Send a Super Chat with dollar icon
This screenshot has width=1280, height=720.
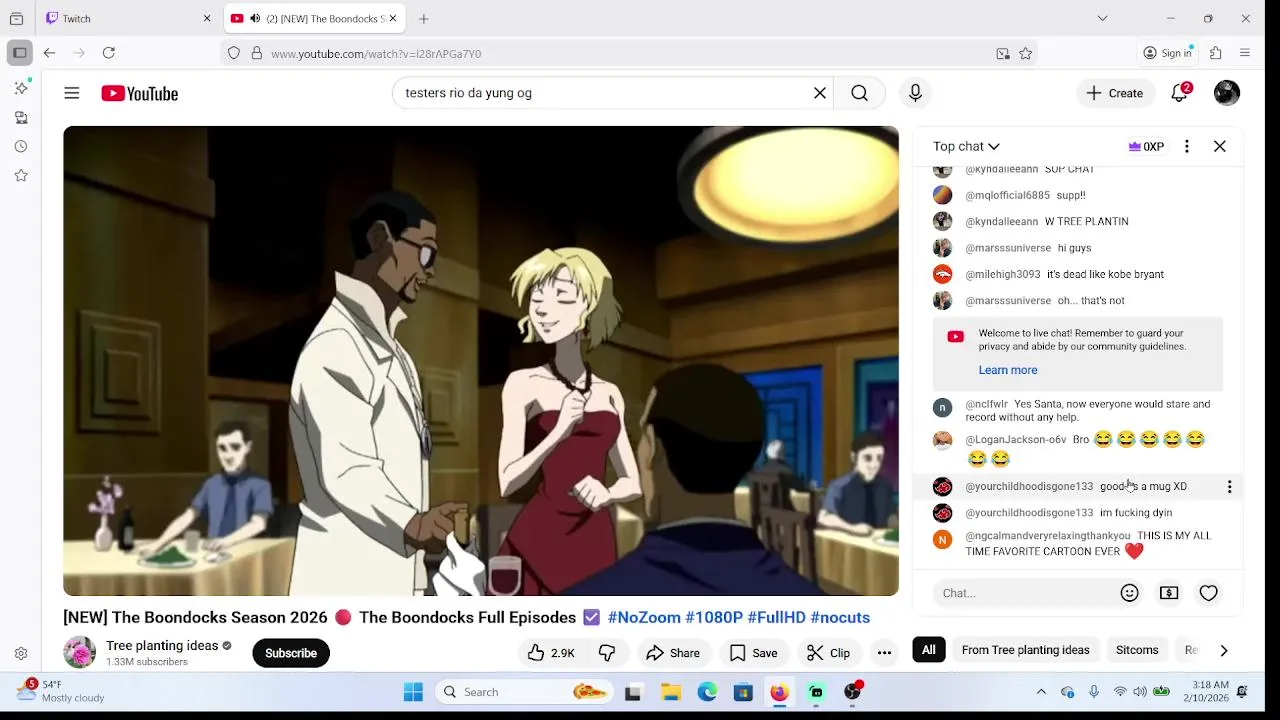(x=1169, y=593)
